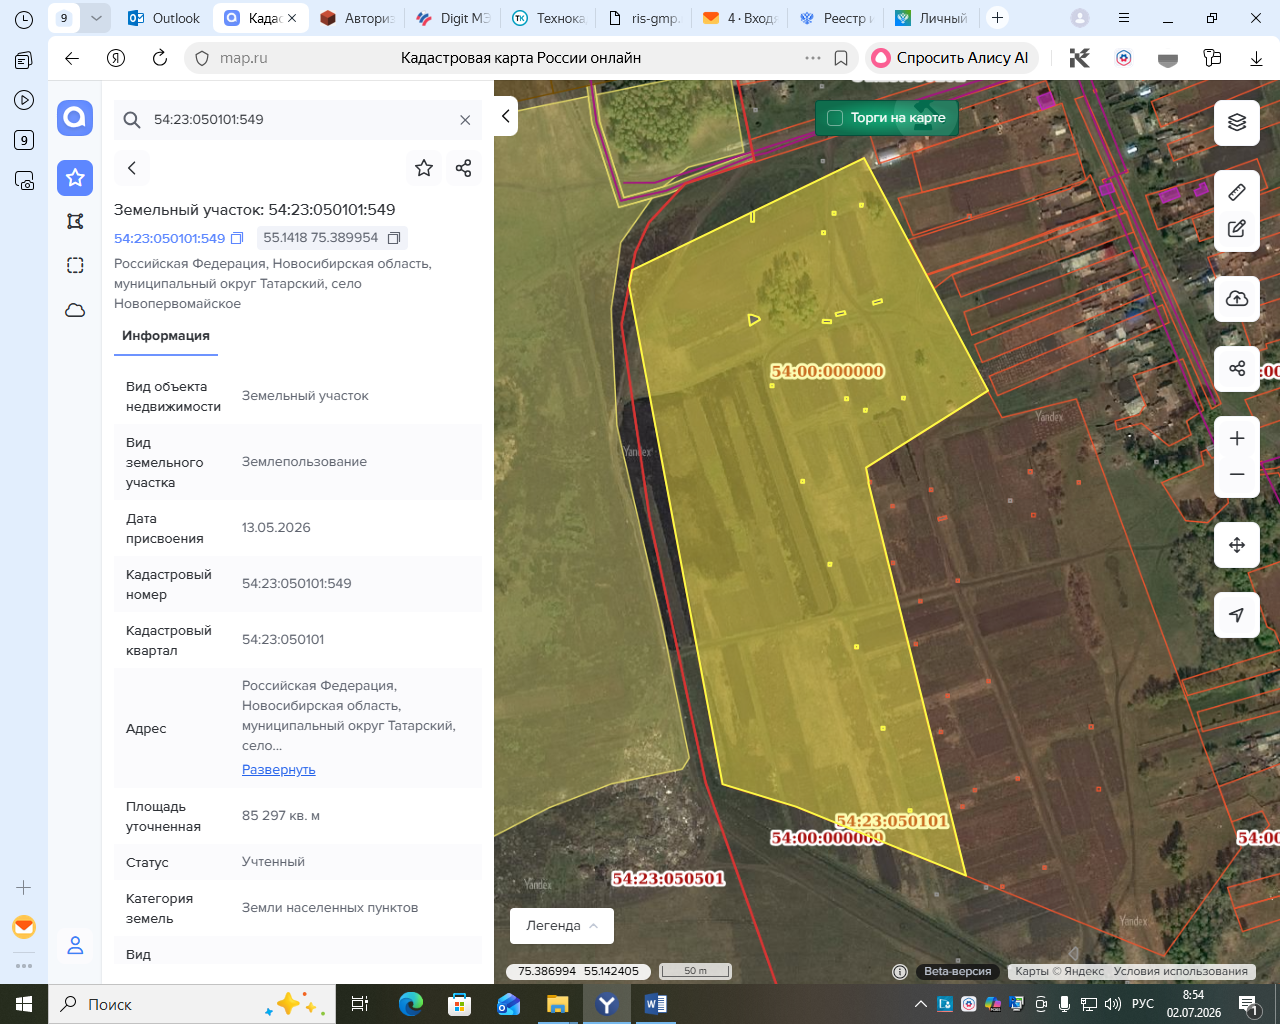Open File Explorer from the taskbar
1280x1024 pixels.
click(557, 1004)
